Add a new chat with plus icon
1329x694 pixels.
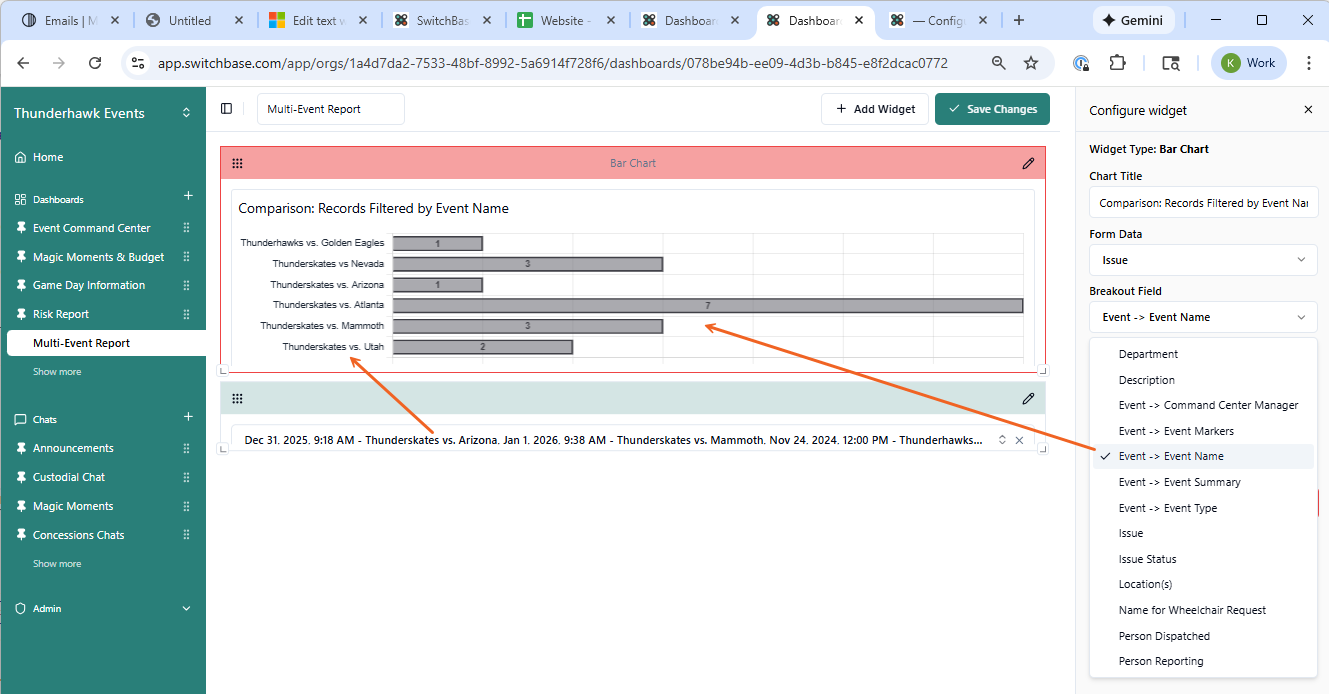(188, 417)
